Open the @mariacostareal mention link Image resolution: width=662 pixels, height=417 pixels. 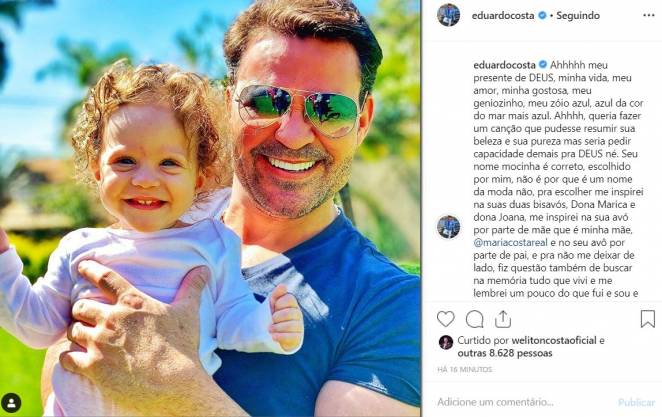click(x=510, y=243)
